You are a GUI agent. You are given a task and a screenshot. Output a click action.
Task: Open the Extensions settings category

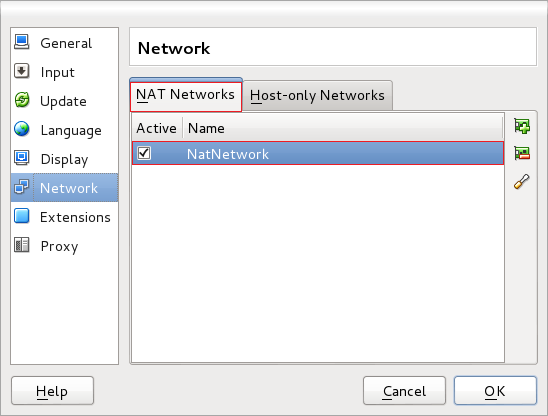[64, 217]
